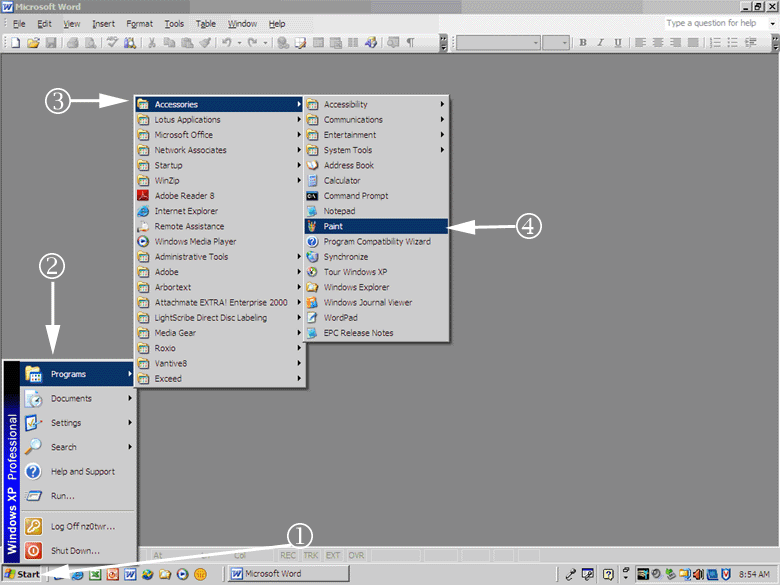Select Paint from the Accessories submenu
780x585 pixels.
coord(333,227)
